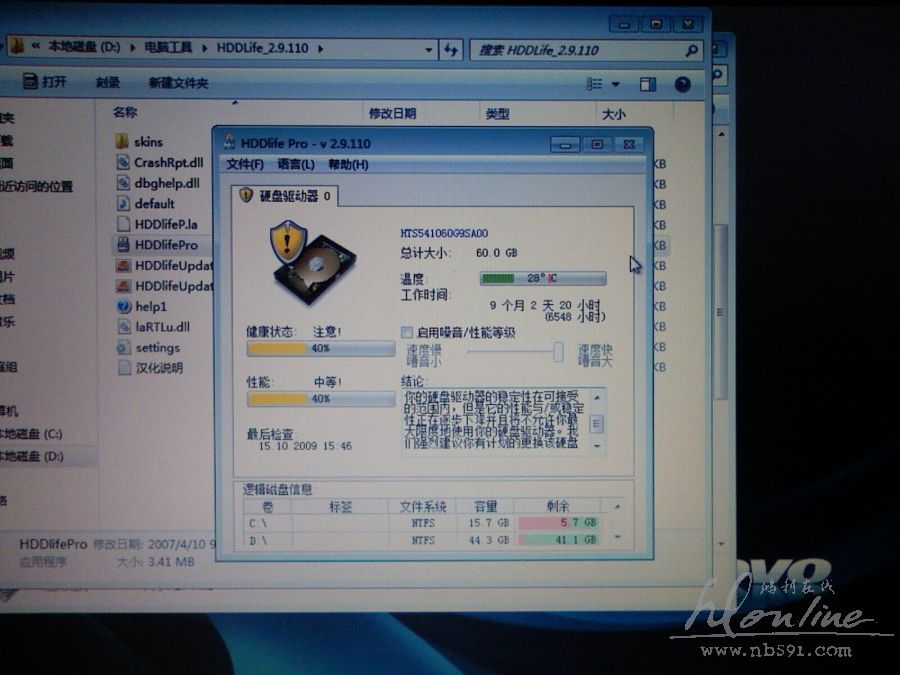Toggle the Explorer preview pane icon
The image size is (900, 675).
click(x=648, y=84)
